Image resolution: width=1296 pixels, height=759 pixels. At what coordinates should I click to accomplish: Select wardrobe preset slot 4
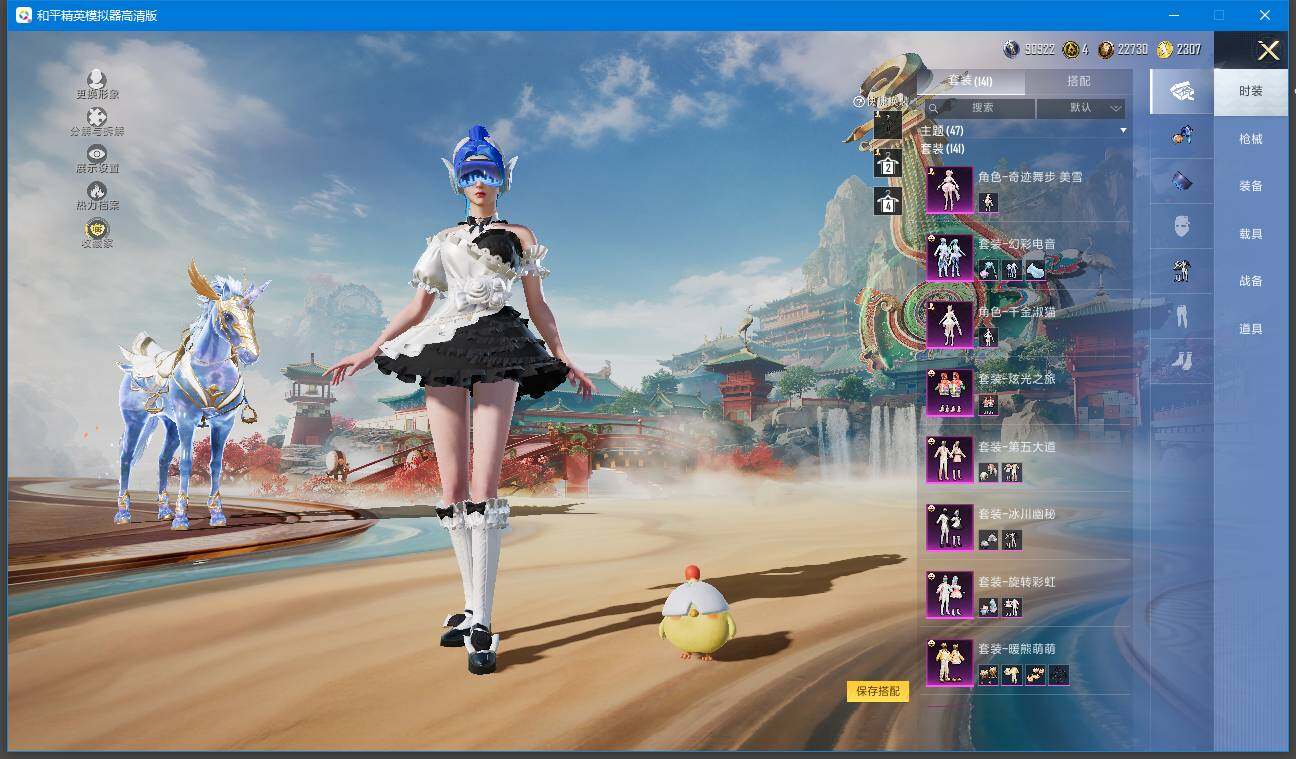888,201
